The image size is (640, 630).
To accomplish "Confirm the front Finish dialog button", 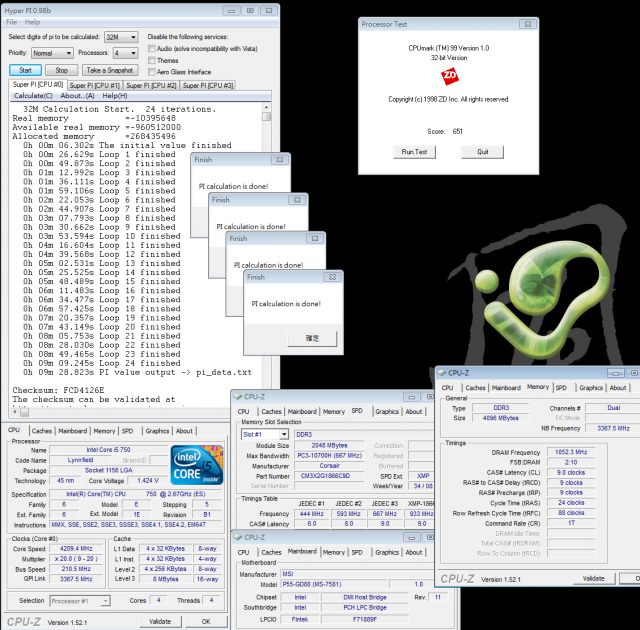I will point(312,338).
